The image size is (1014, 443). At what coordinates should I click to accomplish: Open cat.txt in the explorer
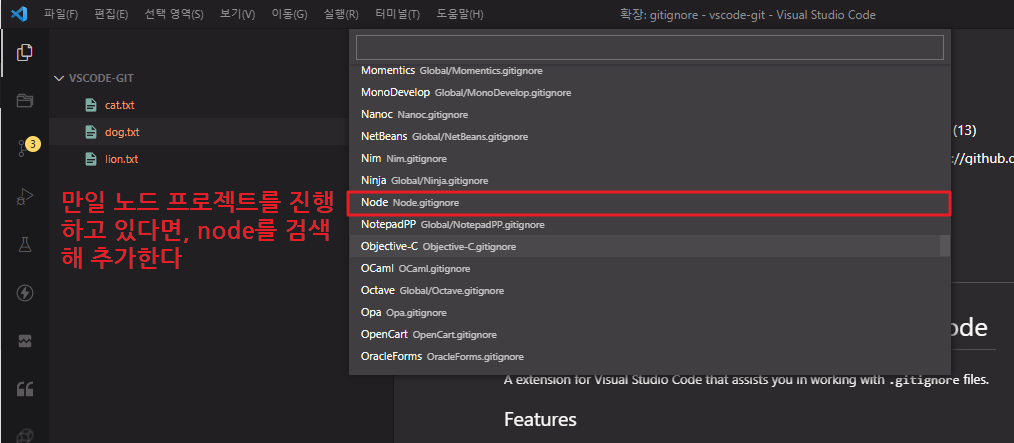point(120,105)
